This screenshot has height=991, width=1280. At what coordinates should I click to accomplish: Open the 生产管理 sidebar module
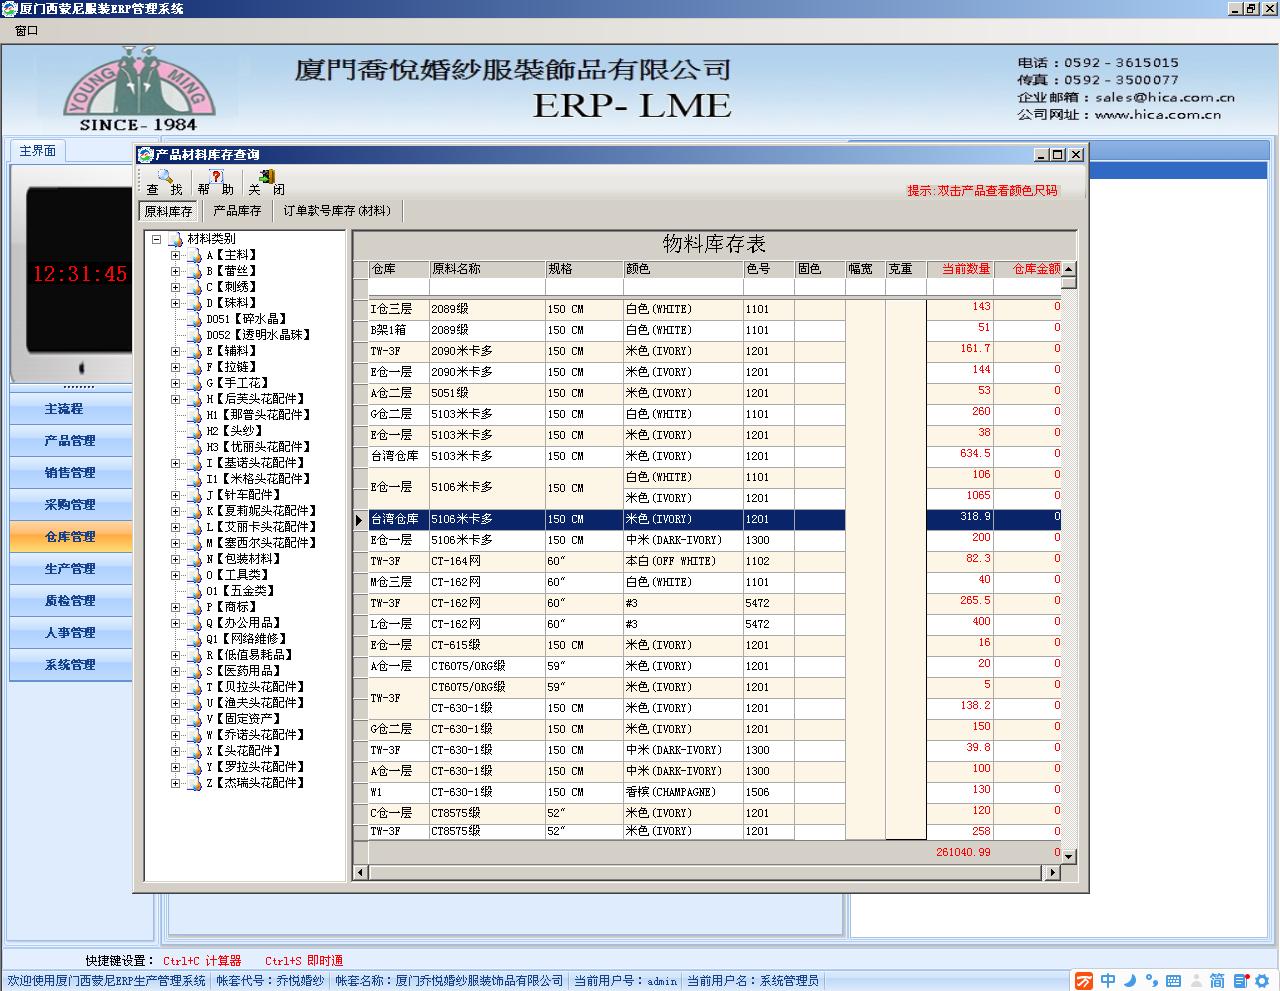tap(70, 569)
